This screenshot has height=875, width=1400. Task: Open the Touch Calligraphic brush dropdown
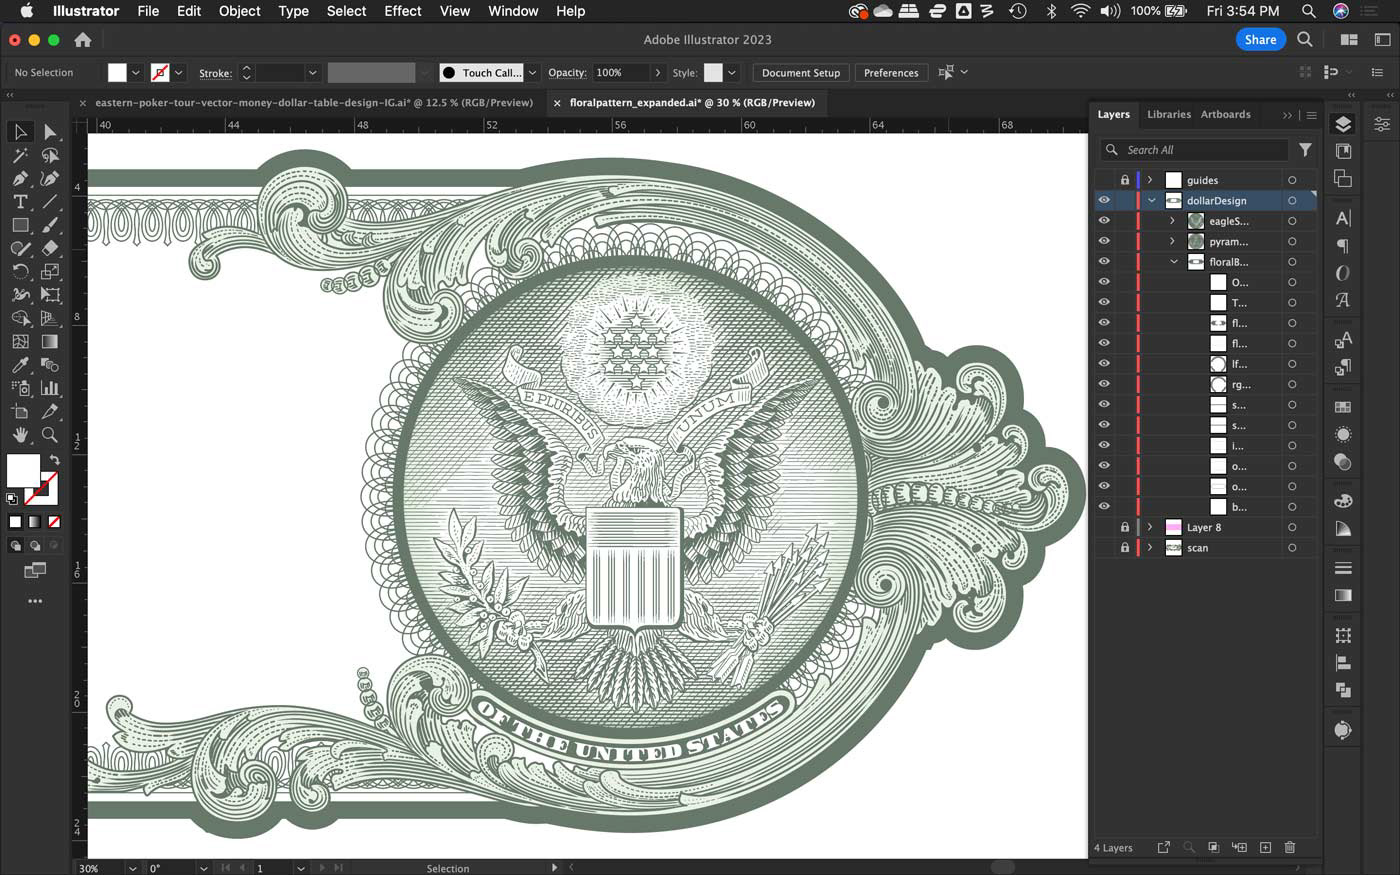532,73
